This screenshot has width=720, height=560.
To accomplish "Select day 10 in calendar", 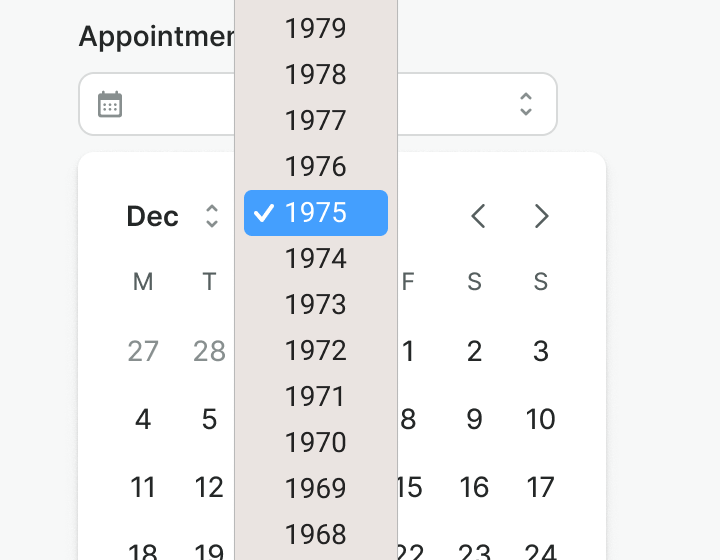I will pyautogui.click(x=540, y=419).
